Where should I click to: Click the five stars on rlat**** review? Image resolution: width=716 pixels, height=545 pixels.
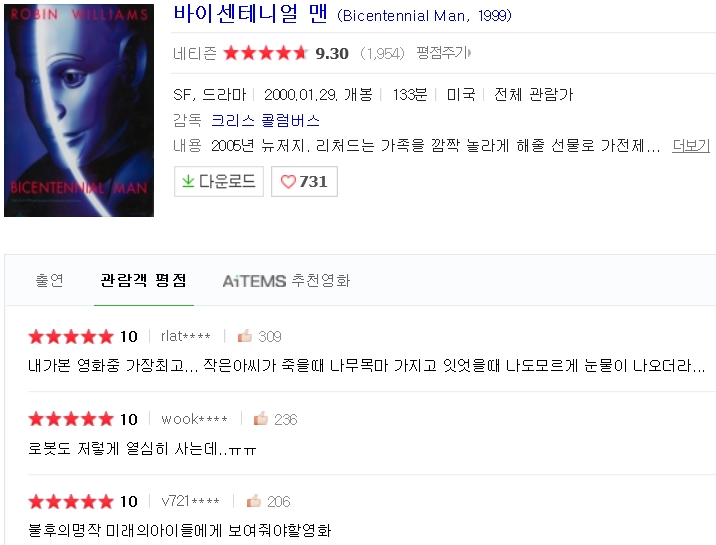point(70,337)
